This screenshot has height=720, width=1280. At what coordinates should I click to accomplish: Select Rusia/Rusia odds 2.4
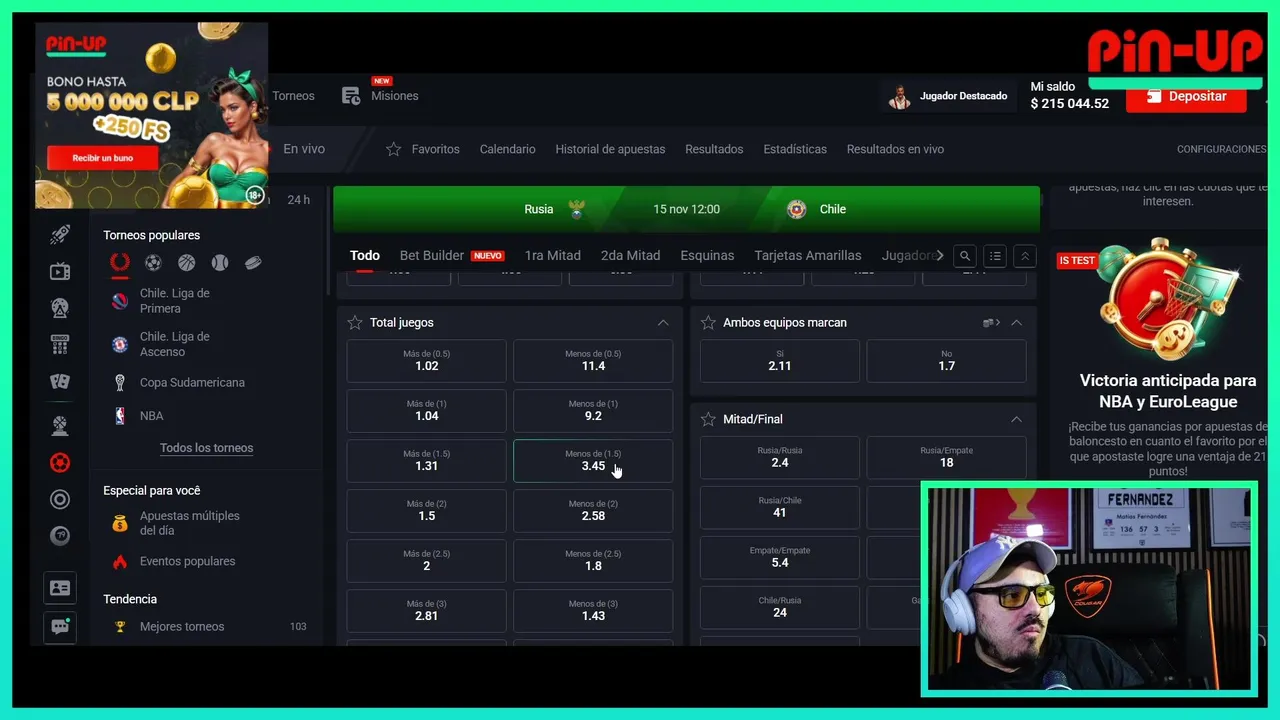(x=780, y=457)
